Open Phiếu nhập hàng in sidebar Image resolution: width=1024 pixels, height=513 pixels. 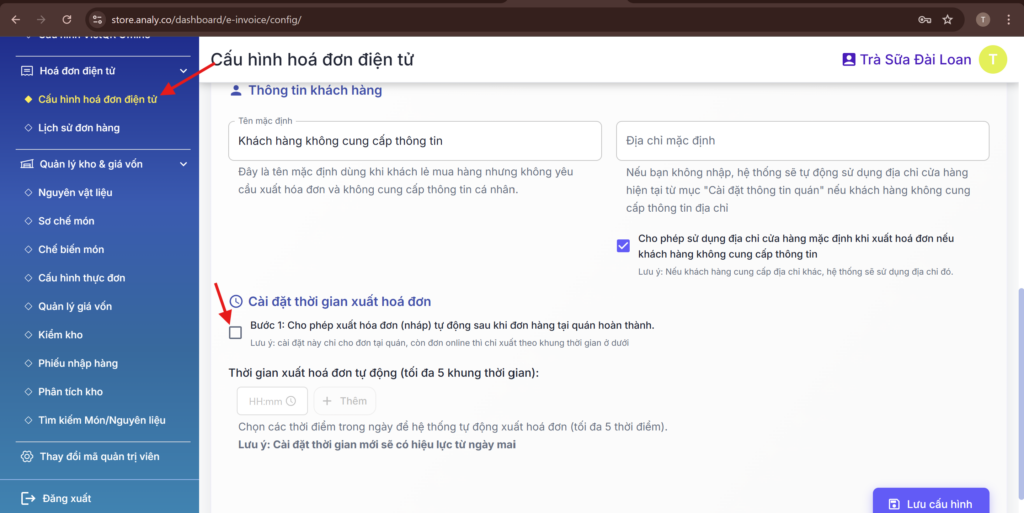click(x=78, y=364)
